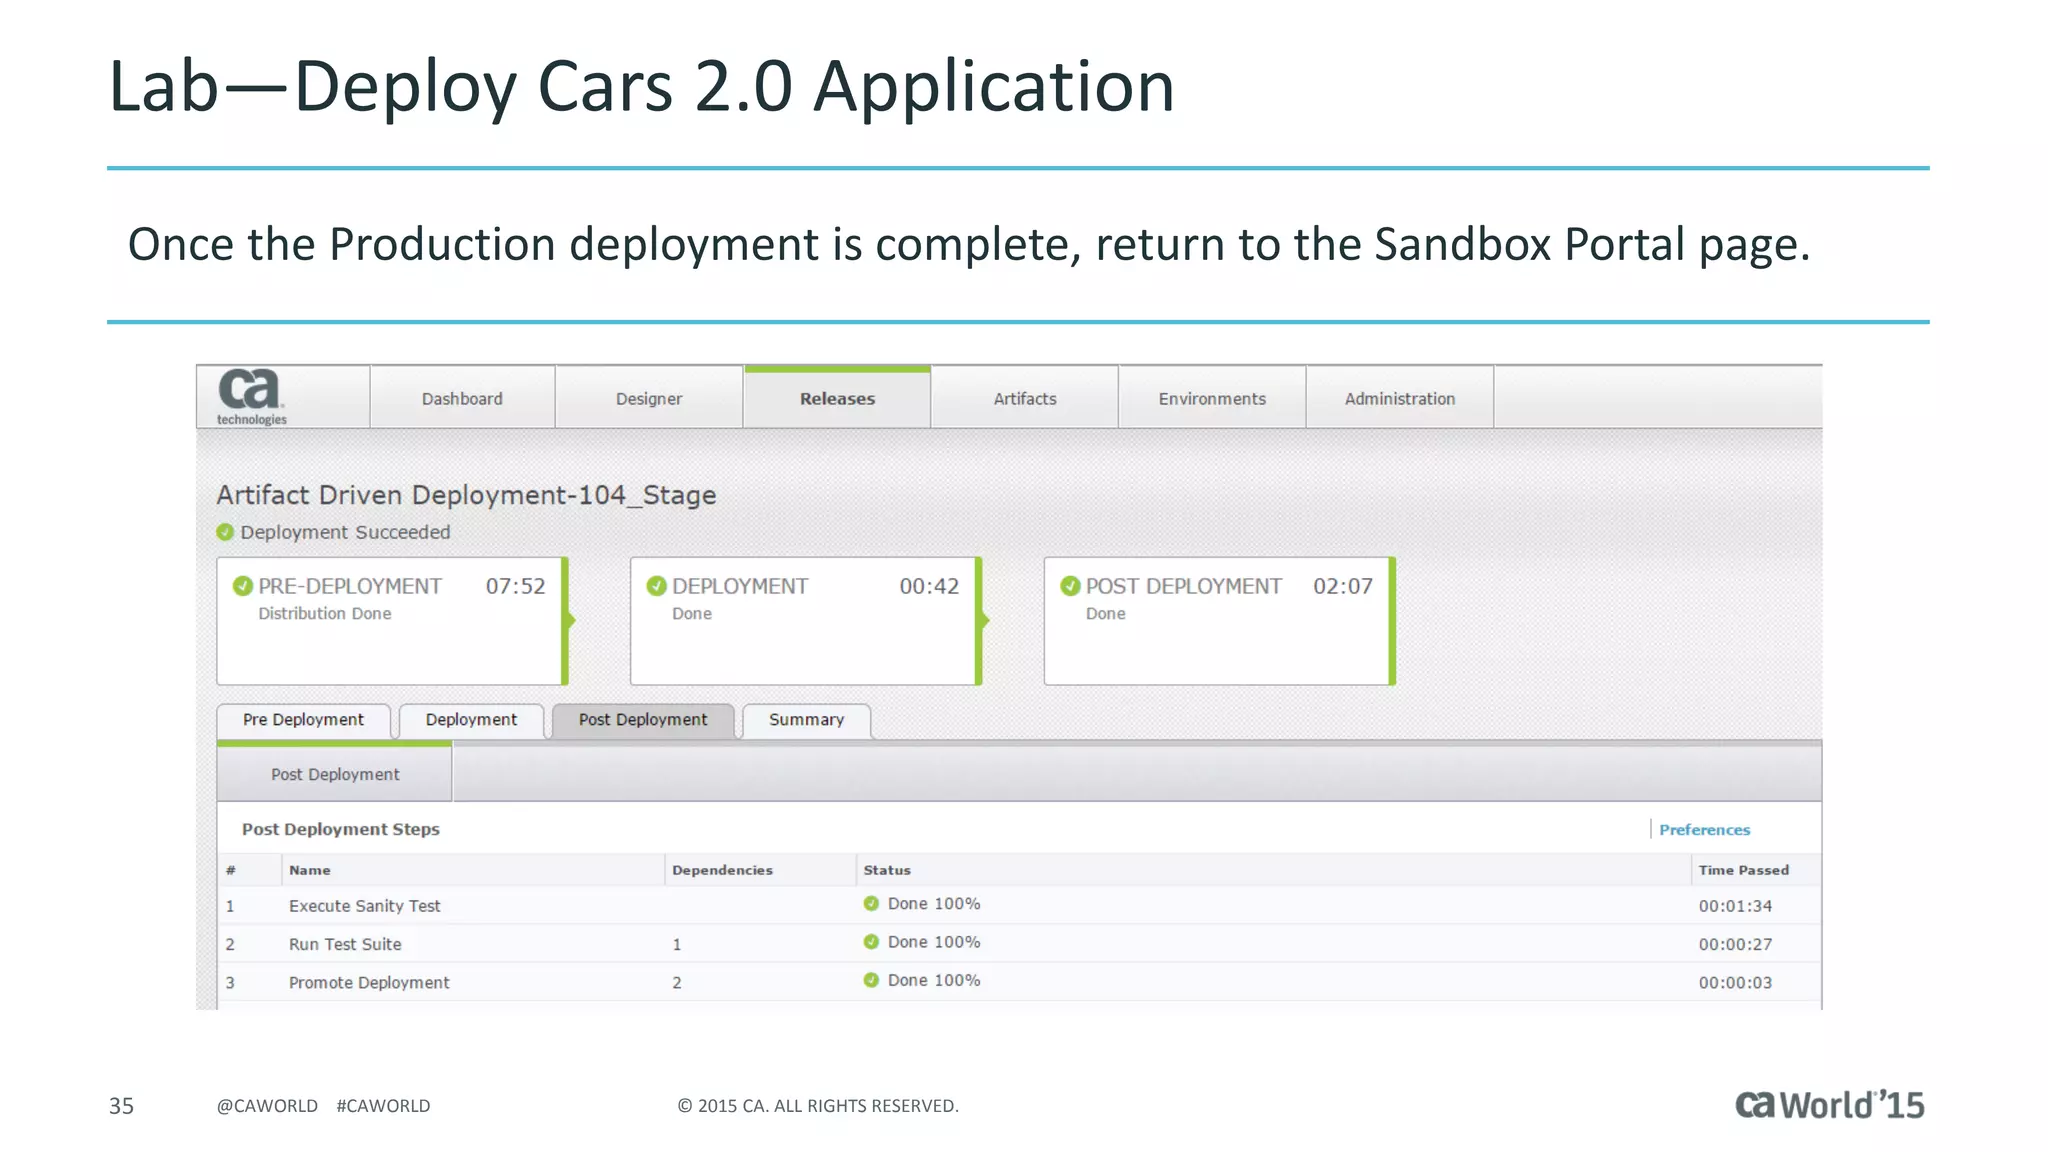This screenshot has width=2048, height=1152.
Task: Click the 00:00:27 time value
Action: (x=1735, y=944)
